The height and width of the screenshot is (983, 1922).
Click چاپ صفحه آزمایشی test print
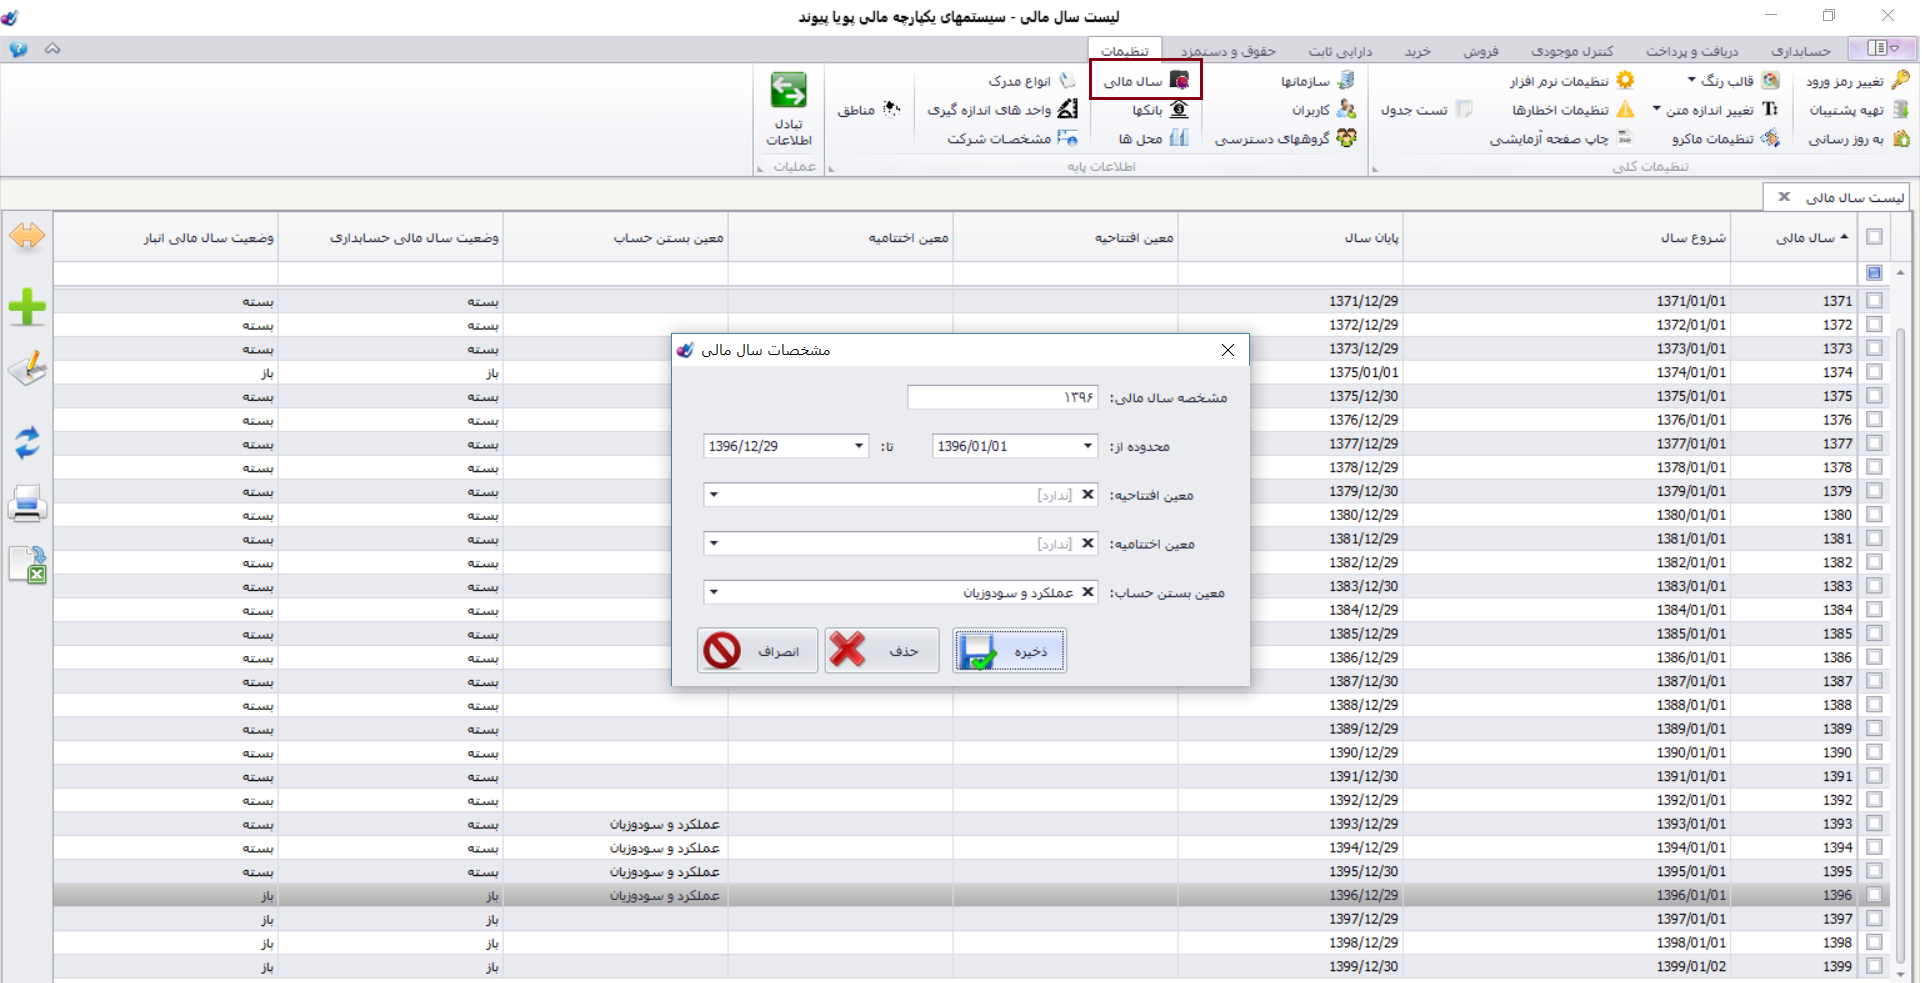point(1561,139)
